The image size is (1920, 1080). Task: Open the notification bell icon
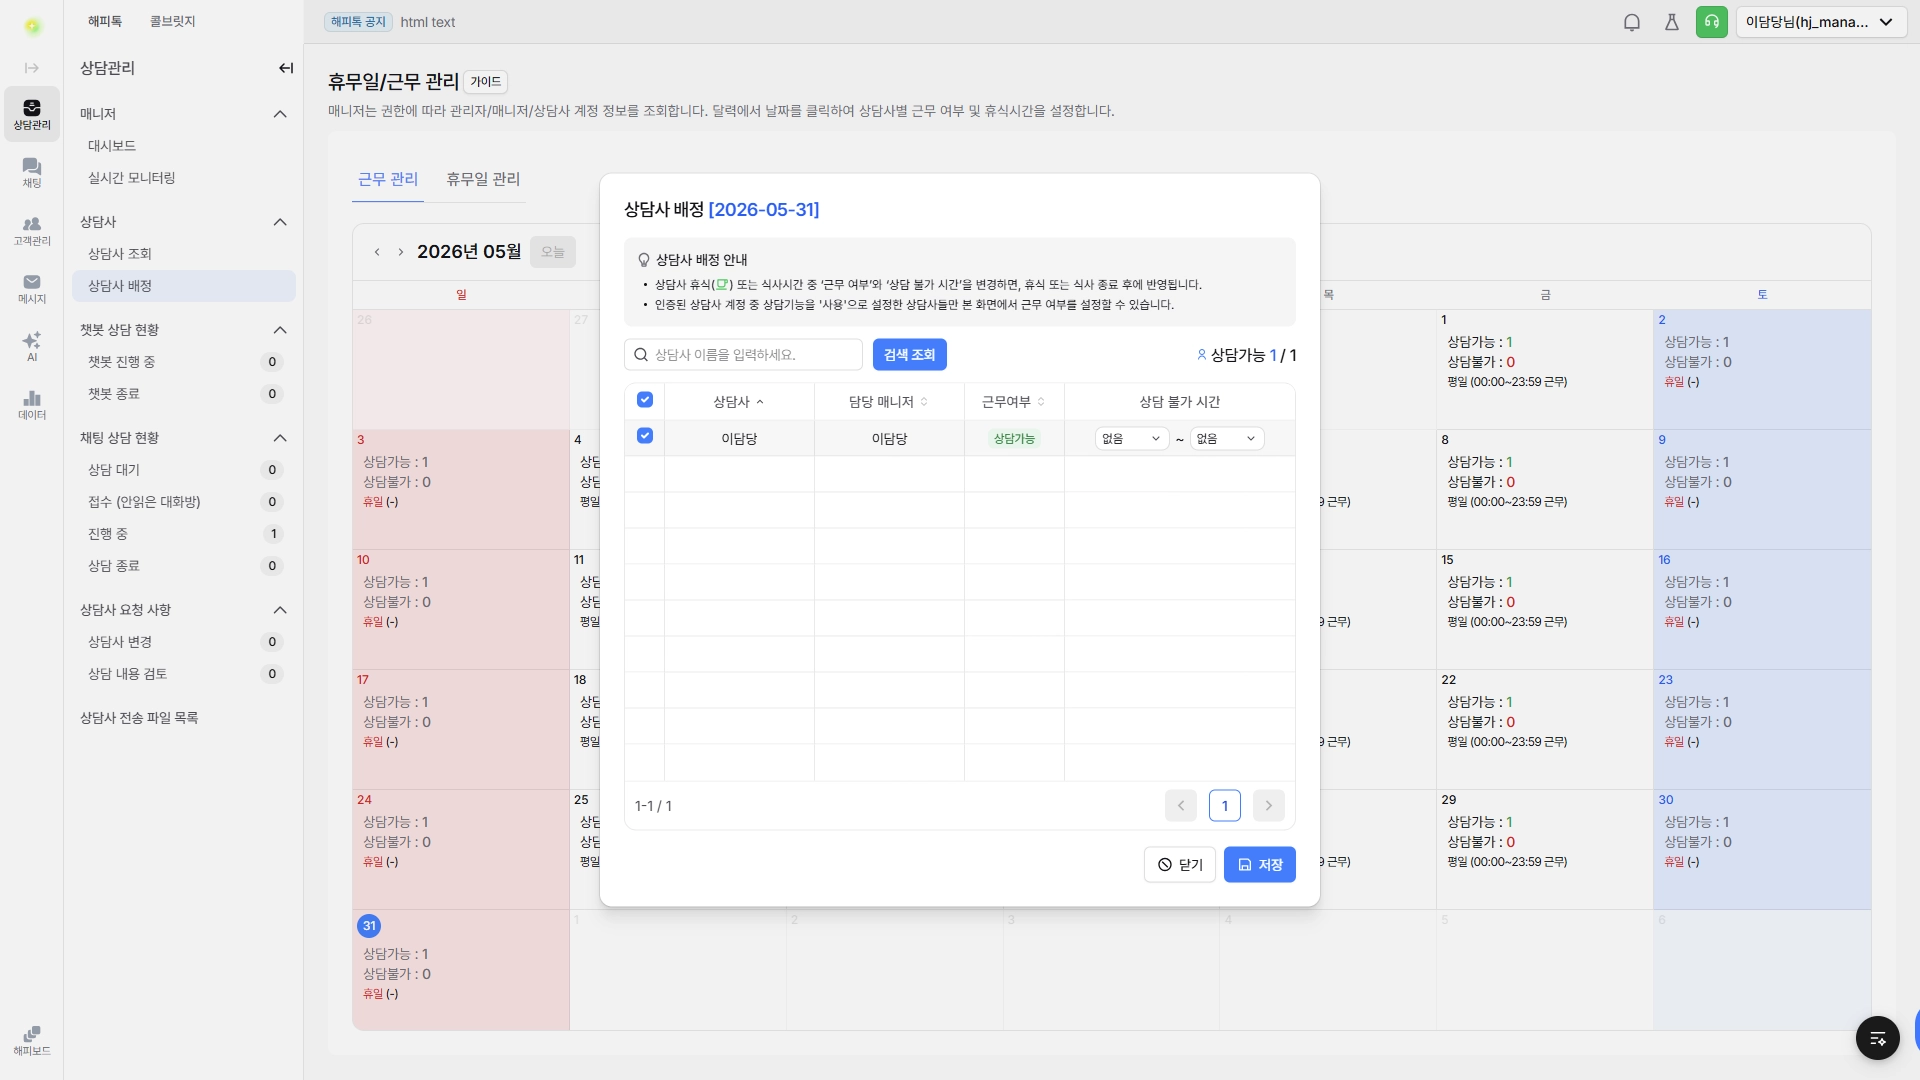(x=1632, y=22)
